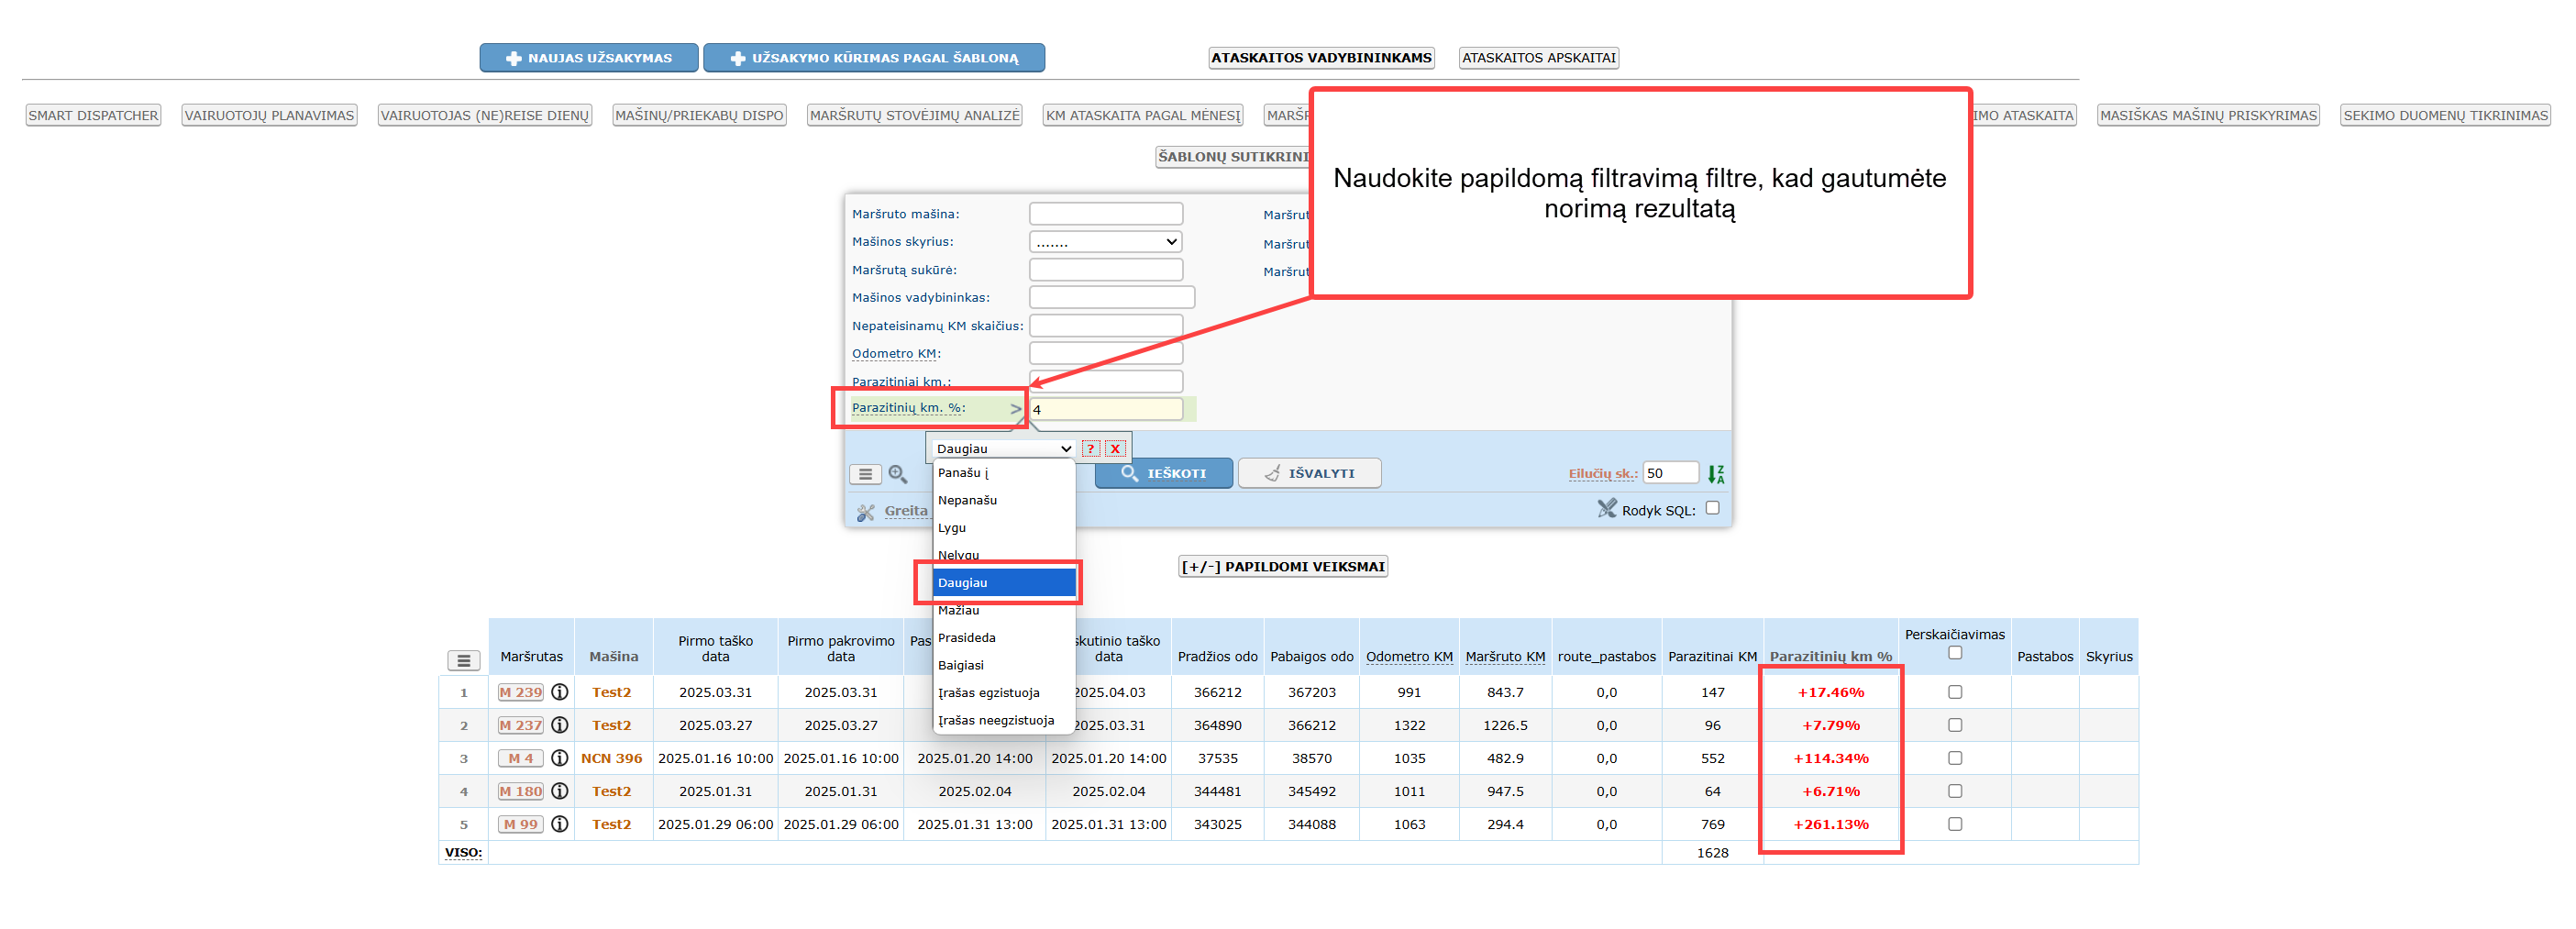Click the NAUJAS UŽSAKYMAS button

click(588, 58)
